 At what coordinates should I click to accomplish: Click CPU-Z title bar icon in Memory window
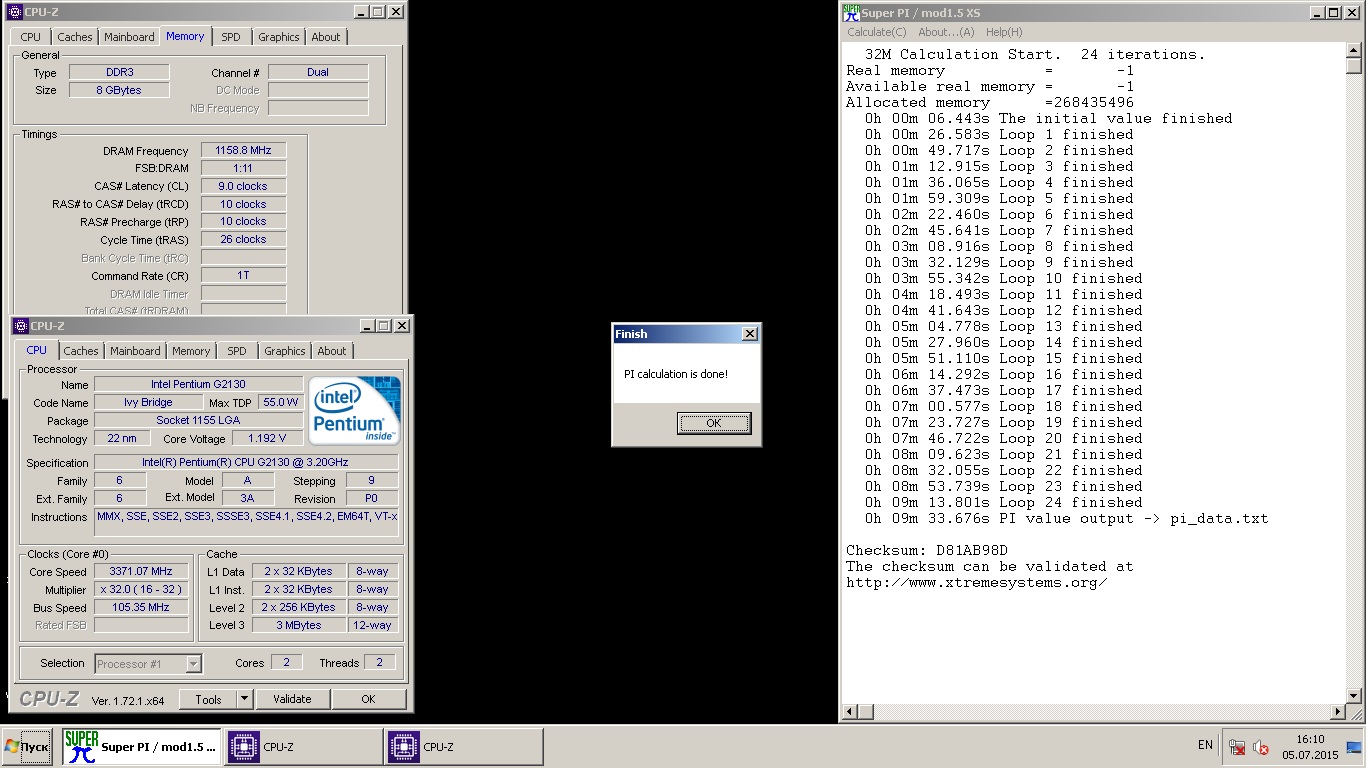tap(14, 12)
